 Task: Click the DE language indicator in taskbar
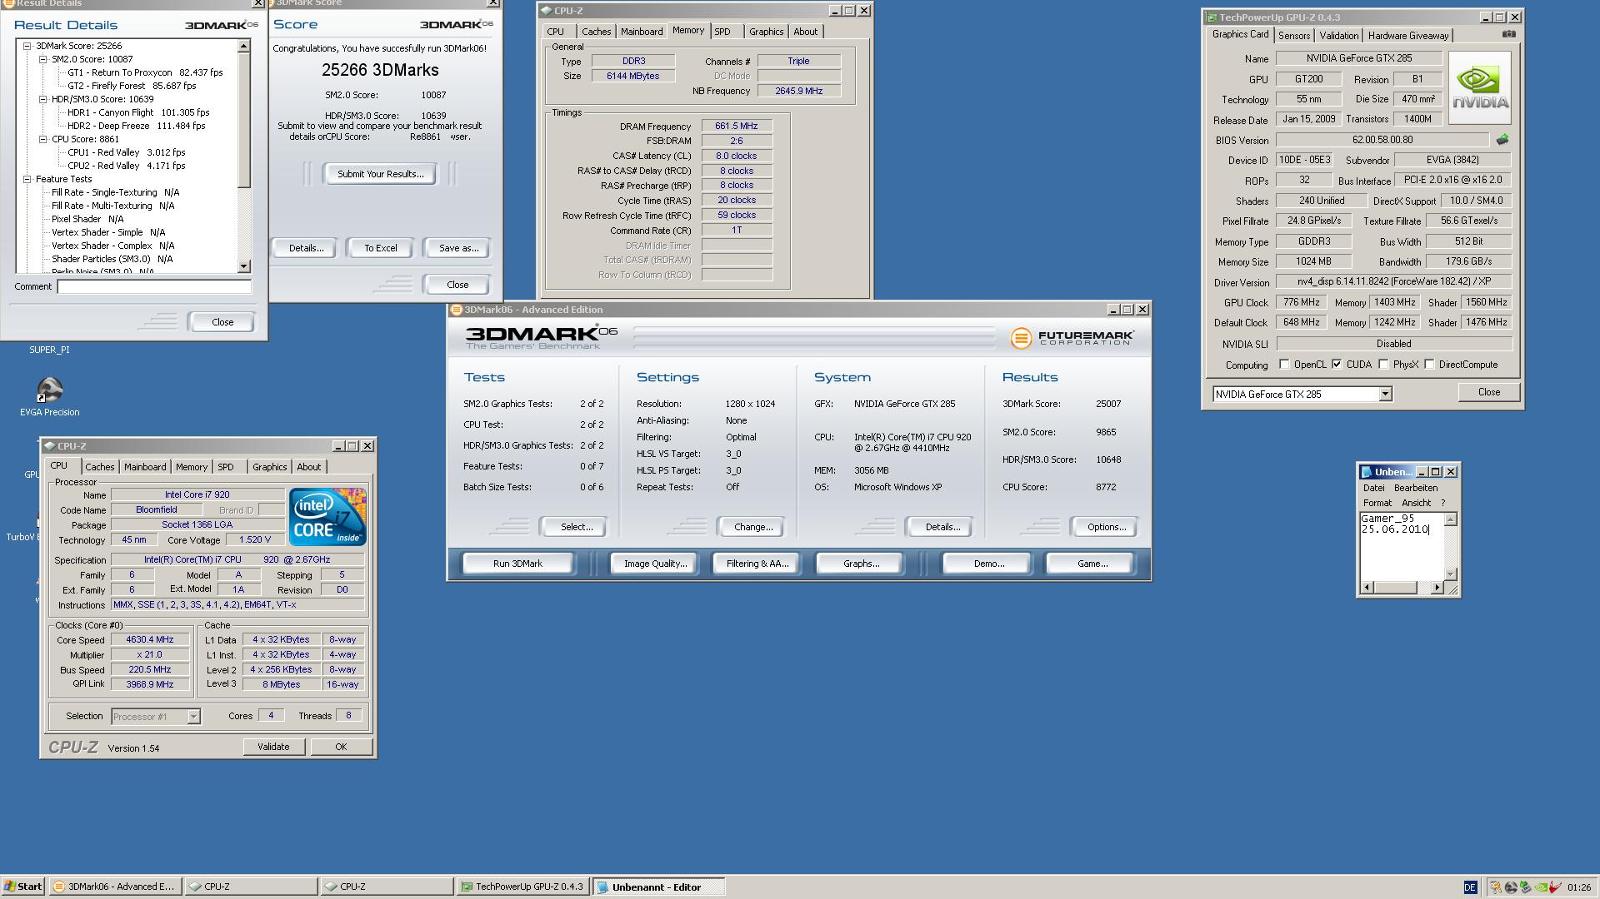(x=1470, y=887)
